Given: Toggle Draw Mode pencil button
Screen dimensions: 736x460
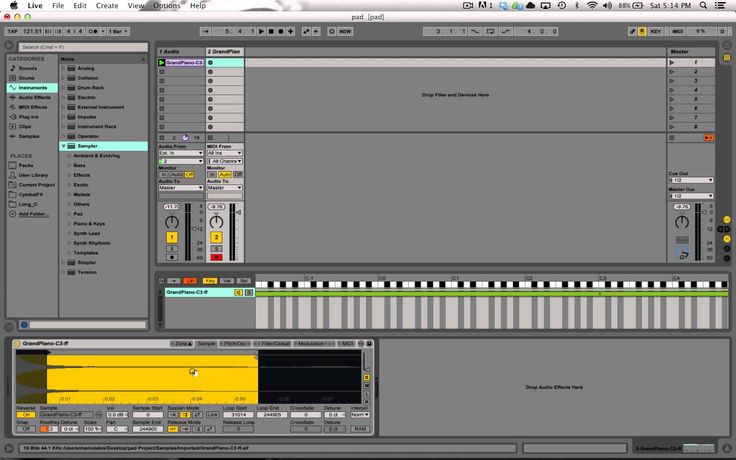Looking at the screenshot, I should pos(632,31).
